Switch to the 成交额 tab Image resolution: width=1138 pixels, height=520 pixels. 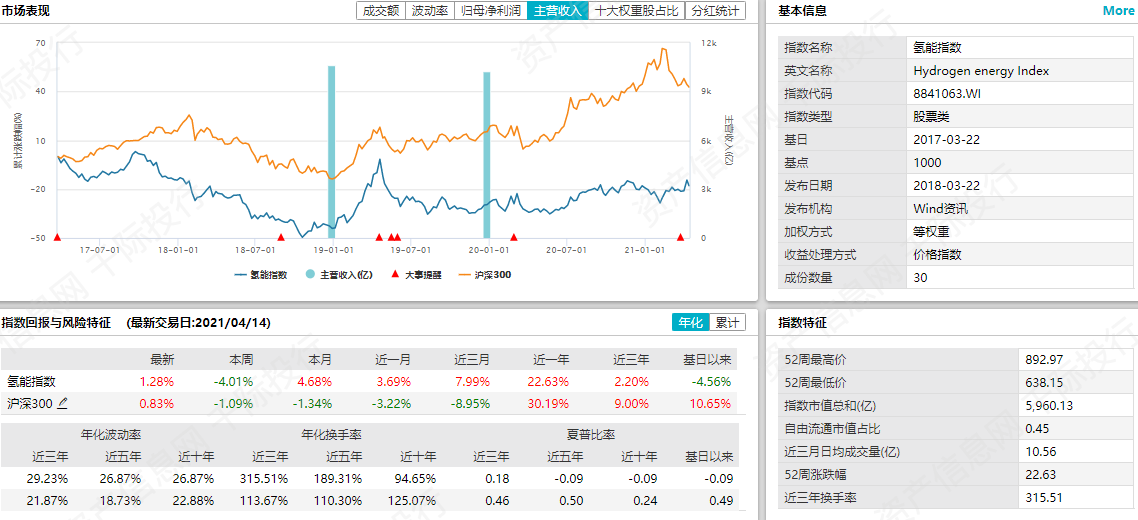(381, 11)
